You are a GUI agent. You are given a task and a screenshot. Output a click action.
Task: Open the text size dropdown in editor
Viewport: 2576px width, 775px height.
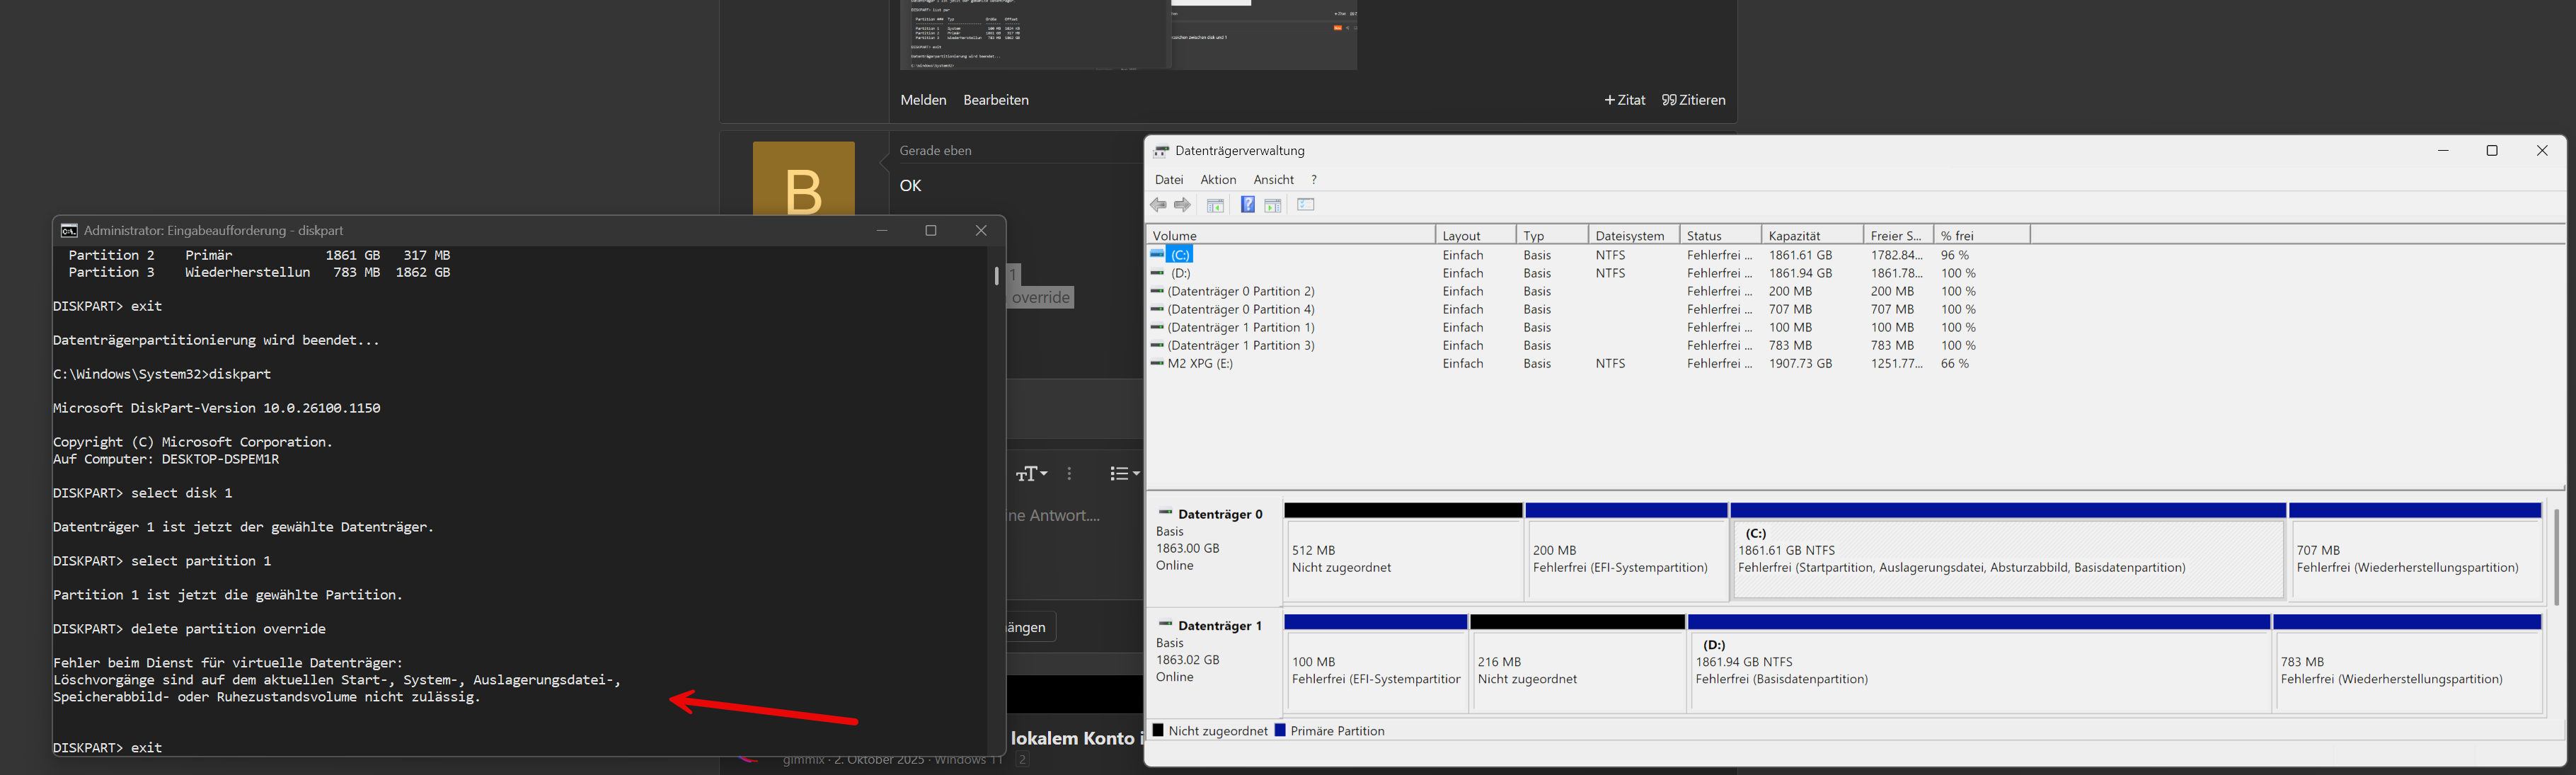[x=1031, y=474]
